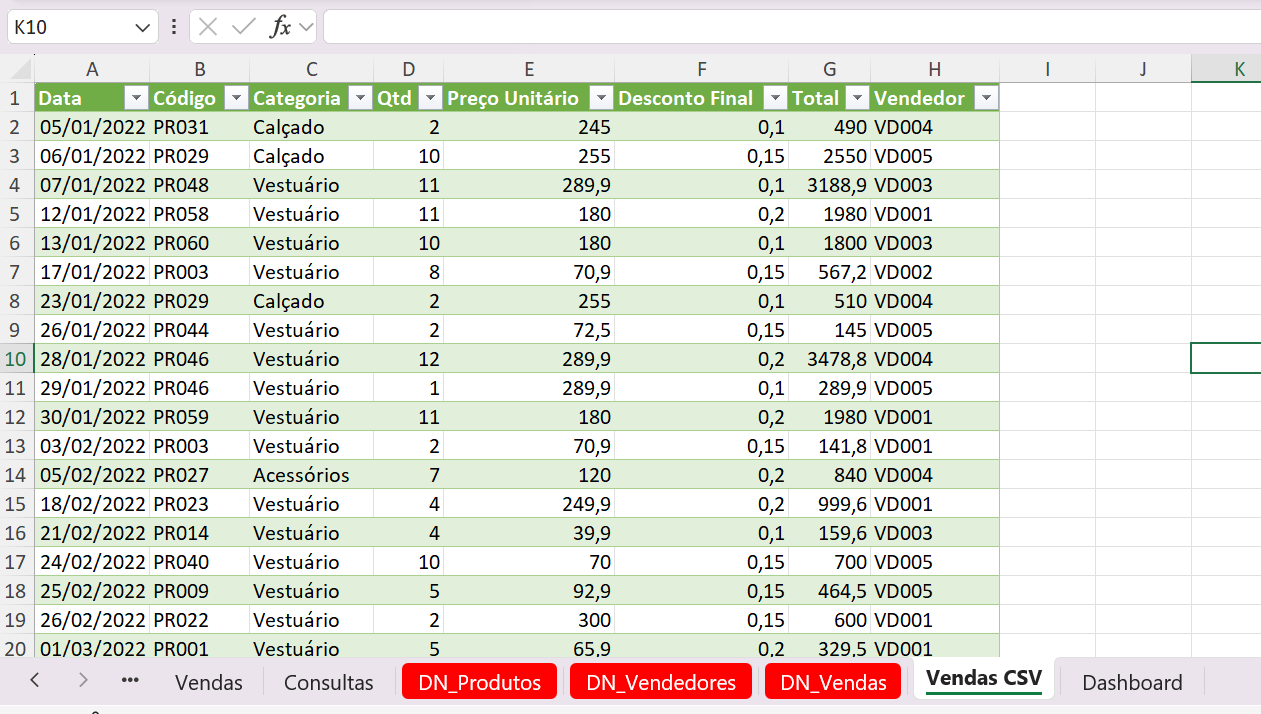Select column I header
The width and height of the screenshot is (1261, 714).
[1047, 69]
